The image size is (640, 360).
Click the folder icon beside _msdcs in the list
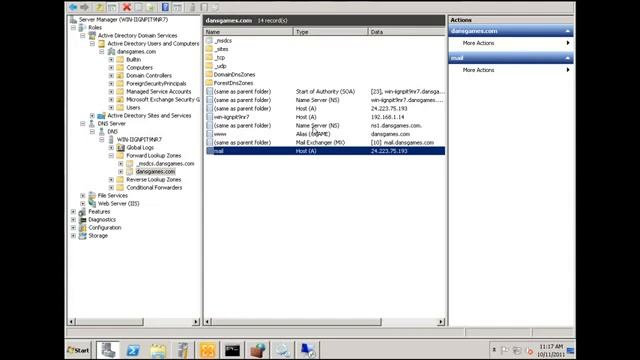coord(209,40)
